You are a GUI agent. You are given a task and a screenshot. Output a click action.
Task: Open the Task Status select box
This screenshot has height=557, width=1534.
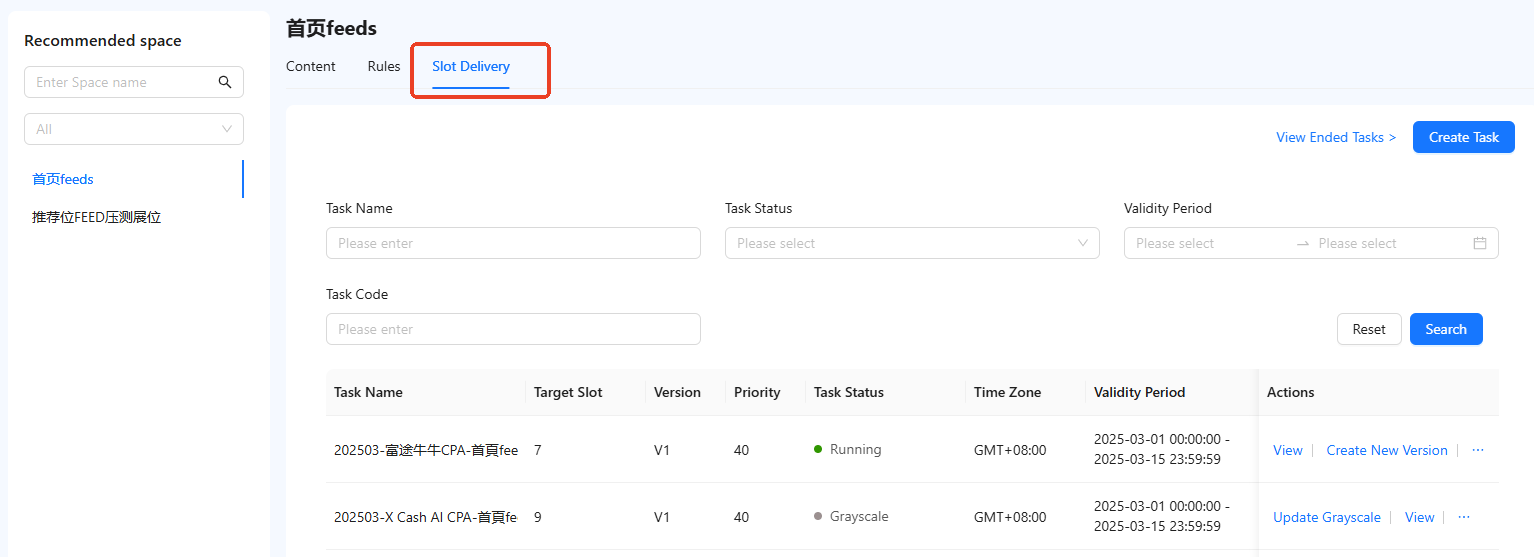(912, 243)
